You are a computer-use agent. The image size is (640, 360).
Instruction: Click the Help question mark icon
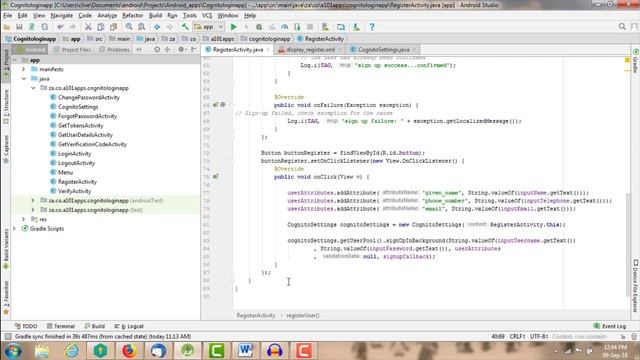coord(372,27)
